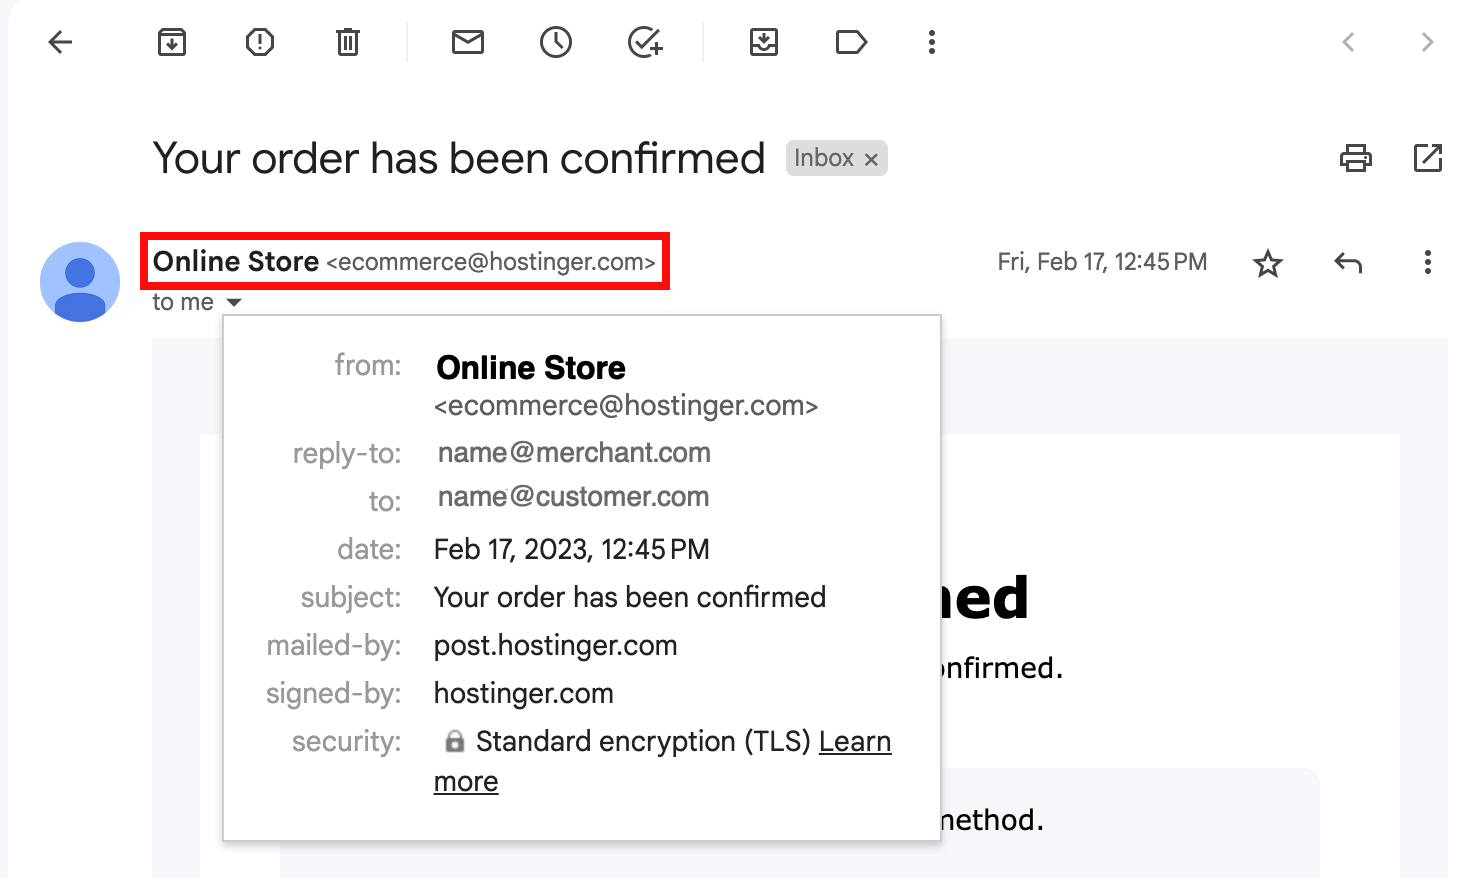Print the entire email conversation
This screenshot has height=878, width=1476.
(x=1356, y=158)
